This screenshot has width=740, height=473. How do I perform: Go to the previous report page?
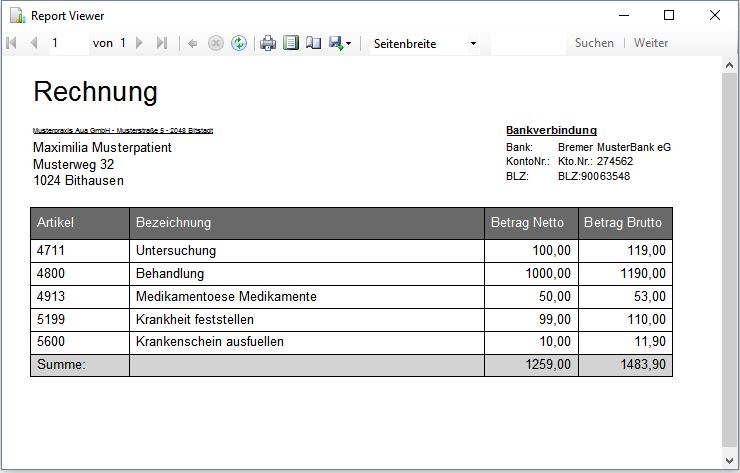tap(33, 43)
